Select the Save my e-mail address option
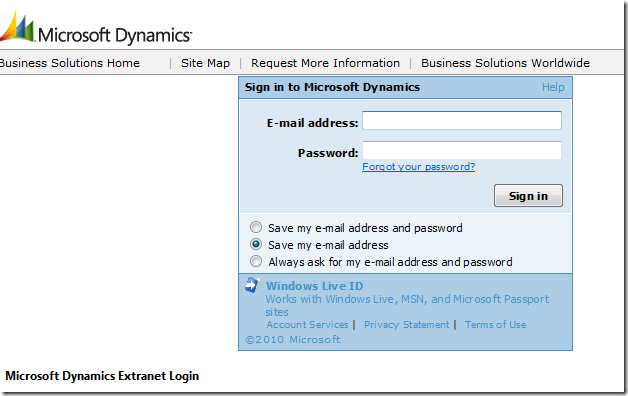 click(x=256, y=244)
